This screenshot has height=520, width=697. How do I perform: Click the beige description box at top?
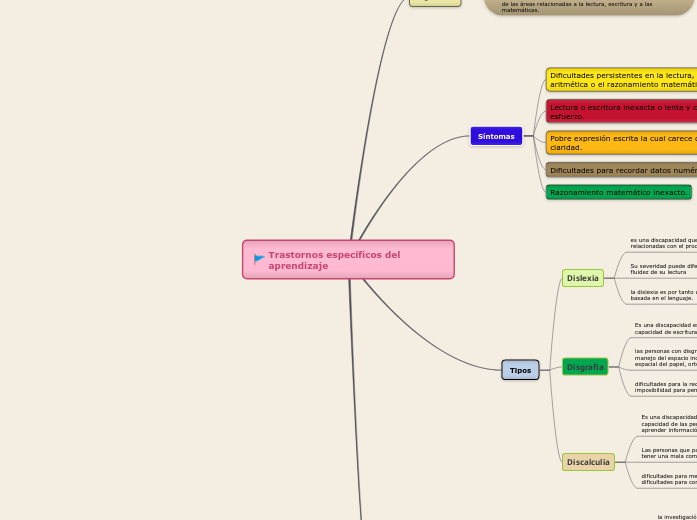click(590, 7)
